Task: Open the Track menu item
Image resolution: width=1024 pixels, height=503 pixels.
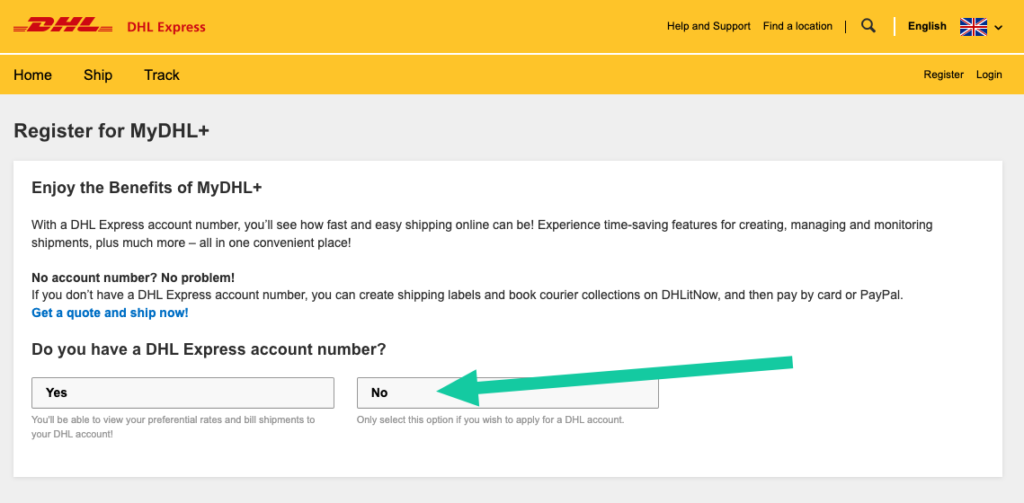Action: 162,75
